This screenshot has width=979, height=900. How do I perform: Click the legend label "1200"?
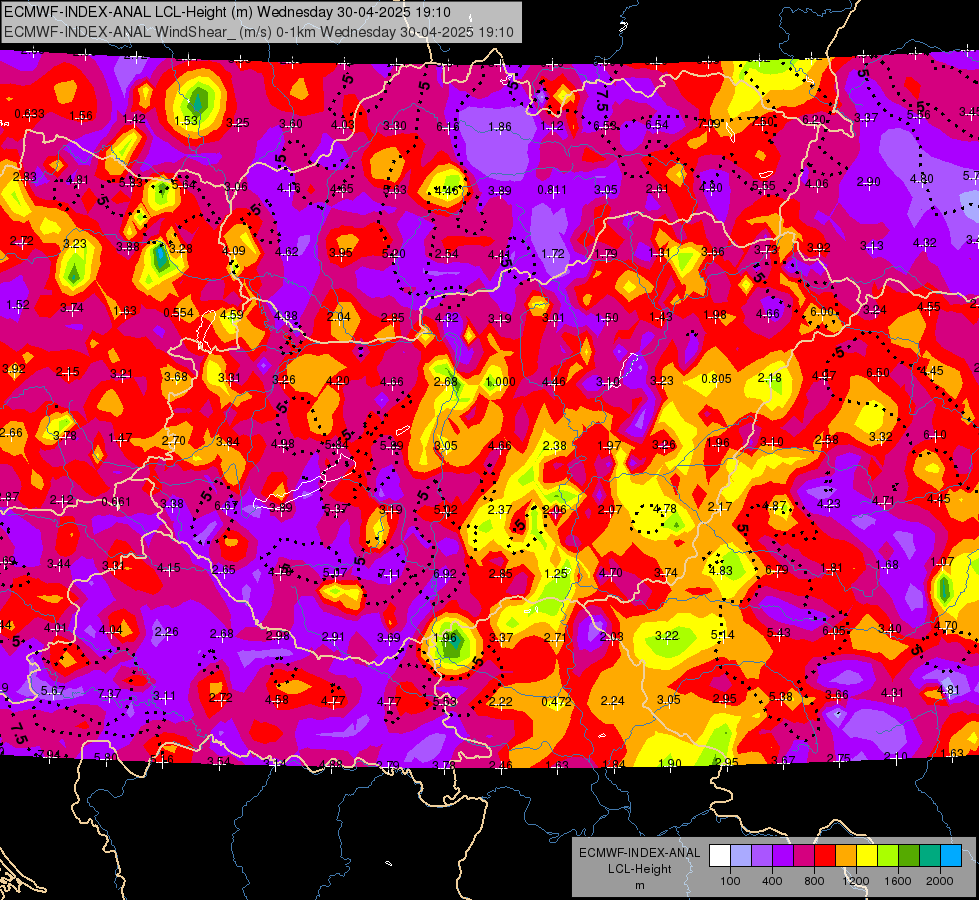855,881
